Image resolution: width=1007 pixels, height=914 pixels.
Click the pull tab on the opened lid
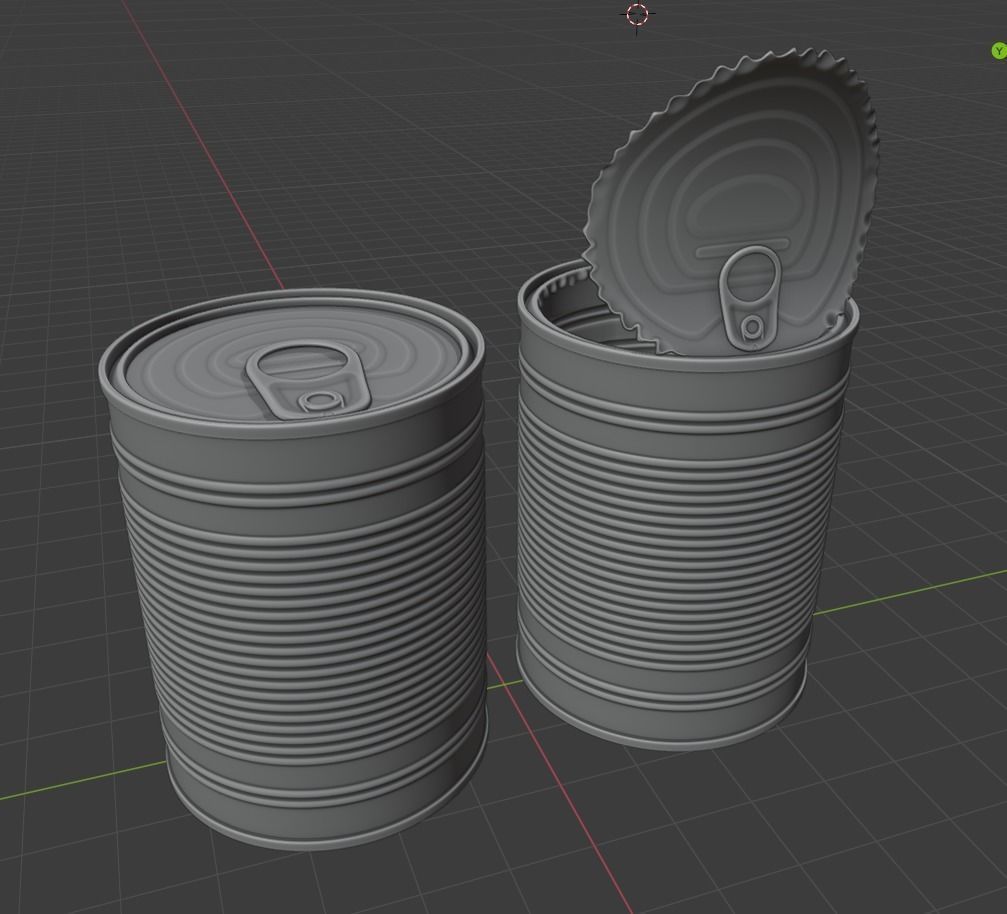(x=749, y=298)
